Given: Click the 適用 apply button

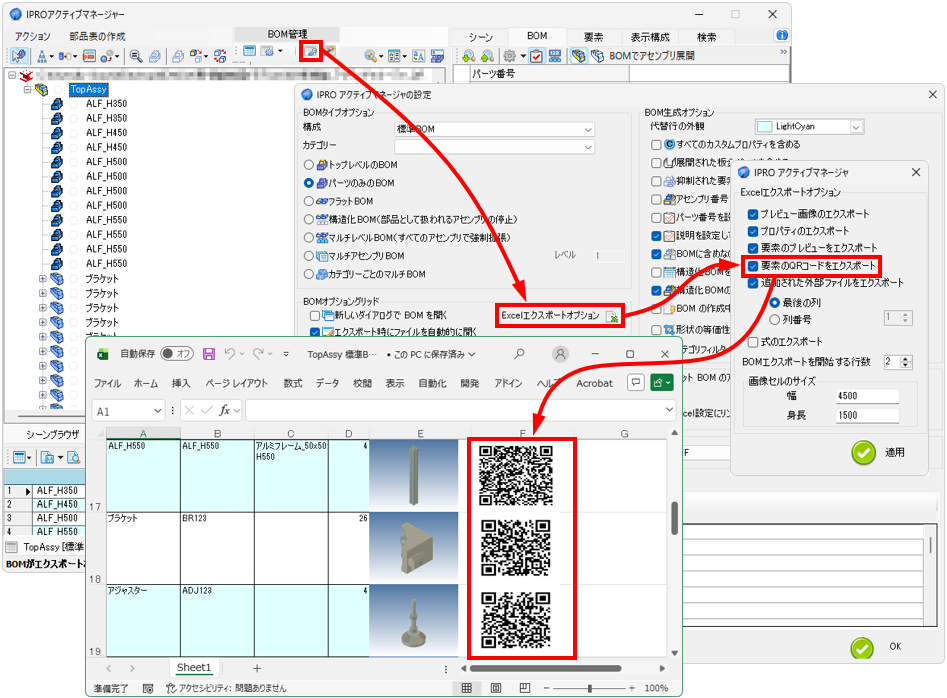Looking at the screenshot, I should tap(878, 452).
